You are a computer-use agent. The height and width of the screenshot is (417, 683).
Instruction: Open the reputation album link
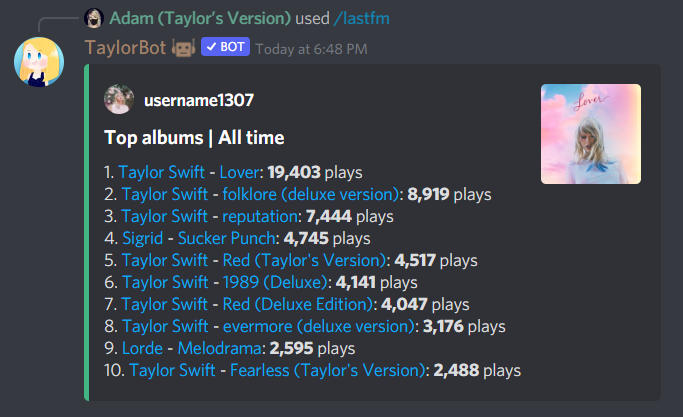pyautogui.click(x=260, y=217)
